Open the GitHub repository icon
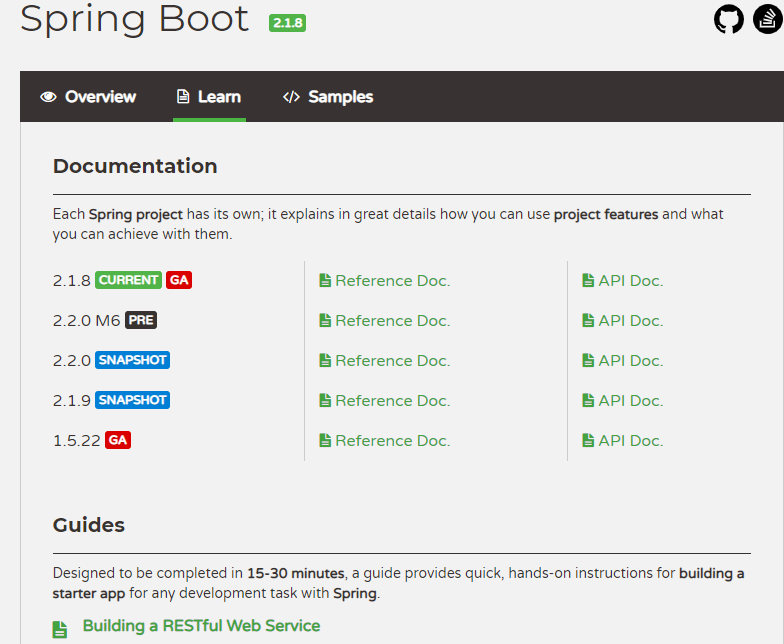 tap(728, 20)
